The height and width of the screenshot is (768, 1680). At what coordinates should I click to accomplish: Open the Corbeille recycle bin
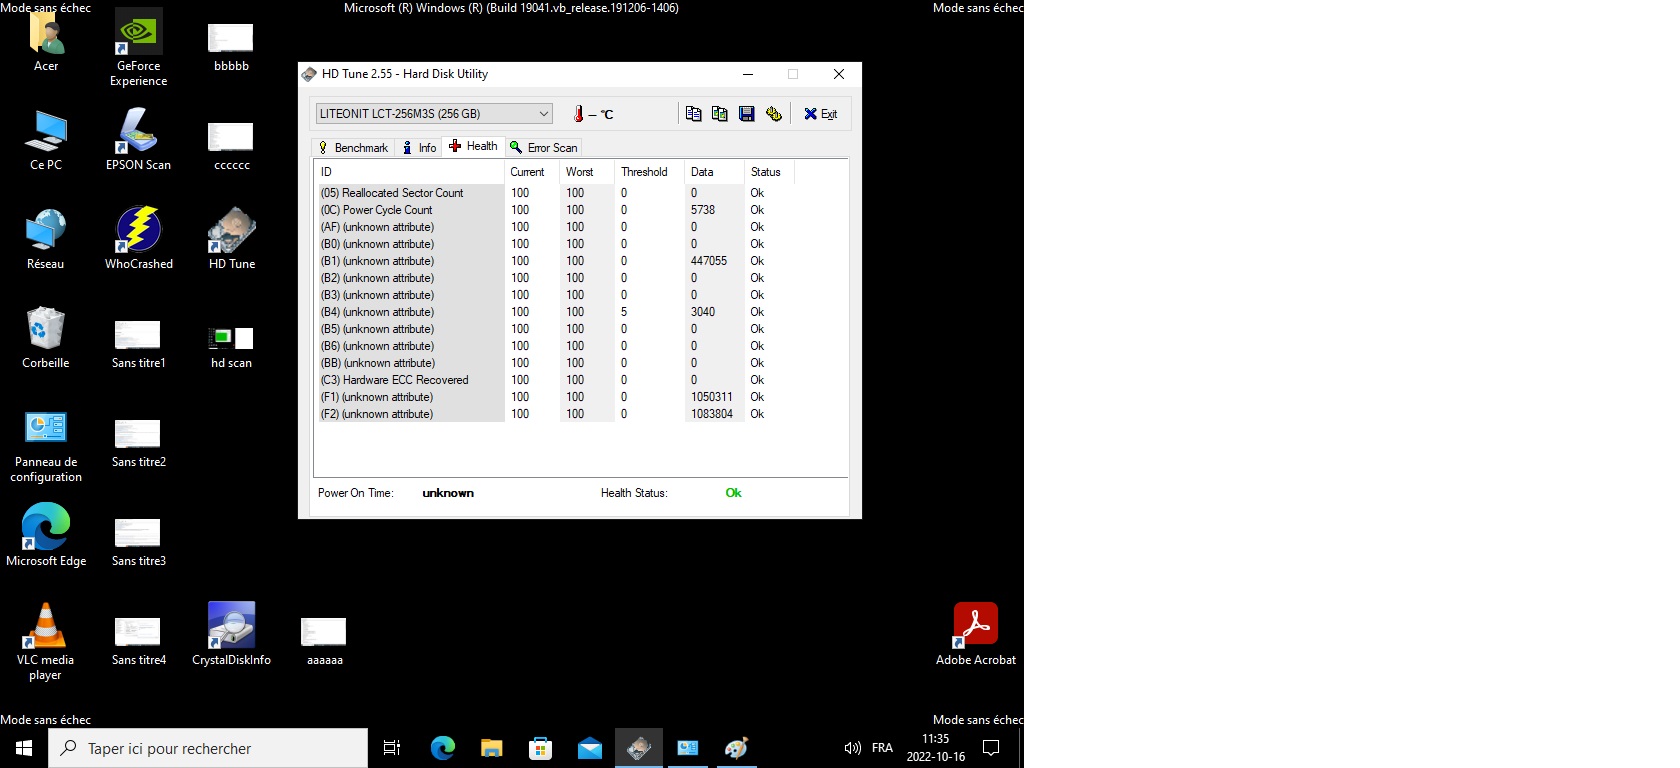pos(46,338)
